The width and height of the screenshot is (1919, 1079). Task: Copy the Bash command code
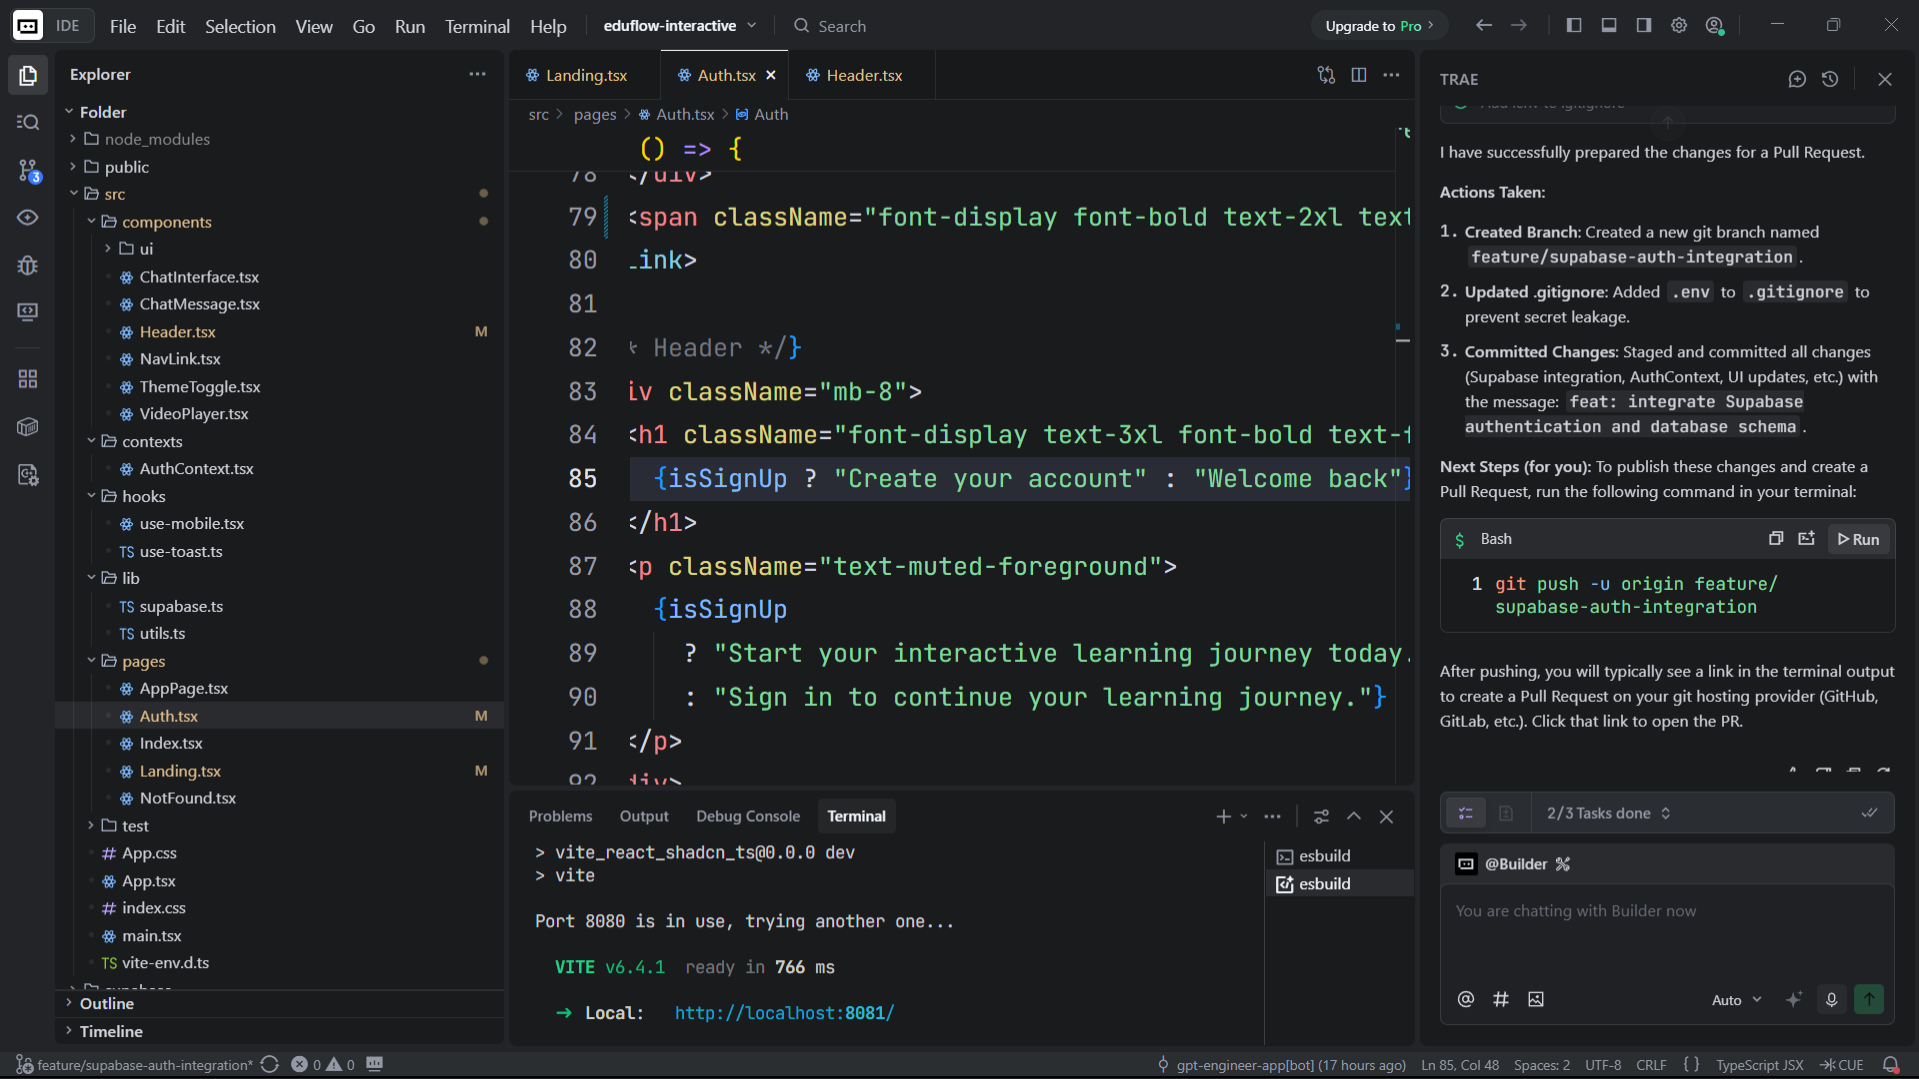point(1776,539)
